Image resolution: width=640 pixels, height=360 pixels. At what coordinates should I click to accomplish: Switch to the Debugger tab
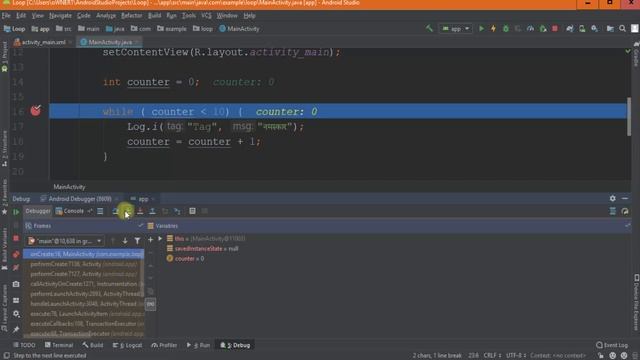point(38,211)
